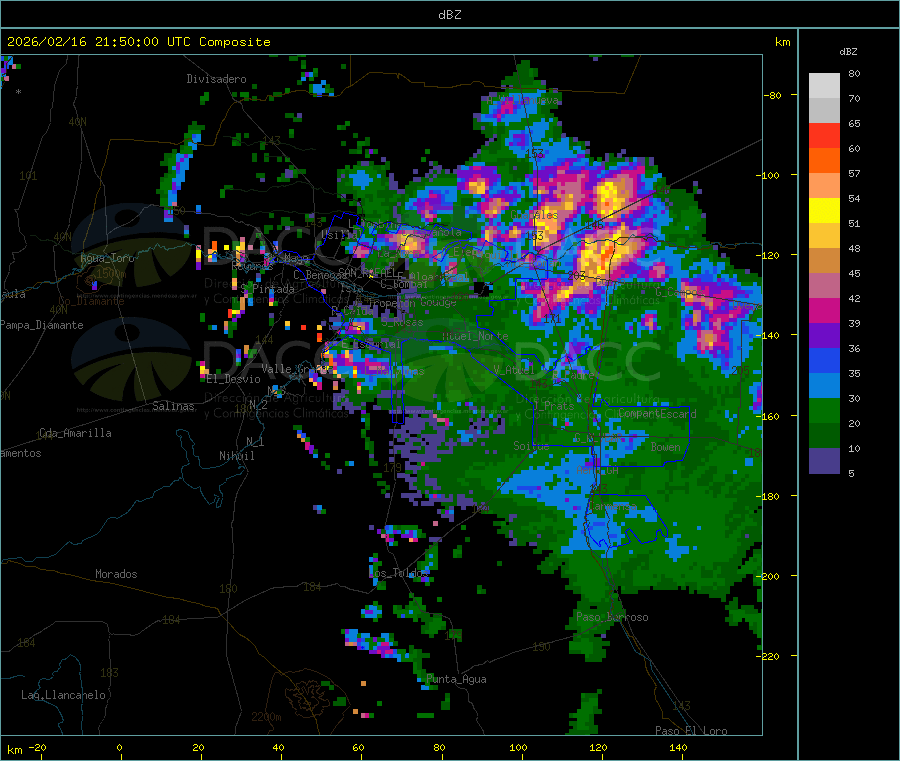Click the CompantEscard place label
This screenshot has height=761, width=900.
[x=658, y=414]
